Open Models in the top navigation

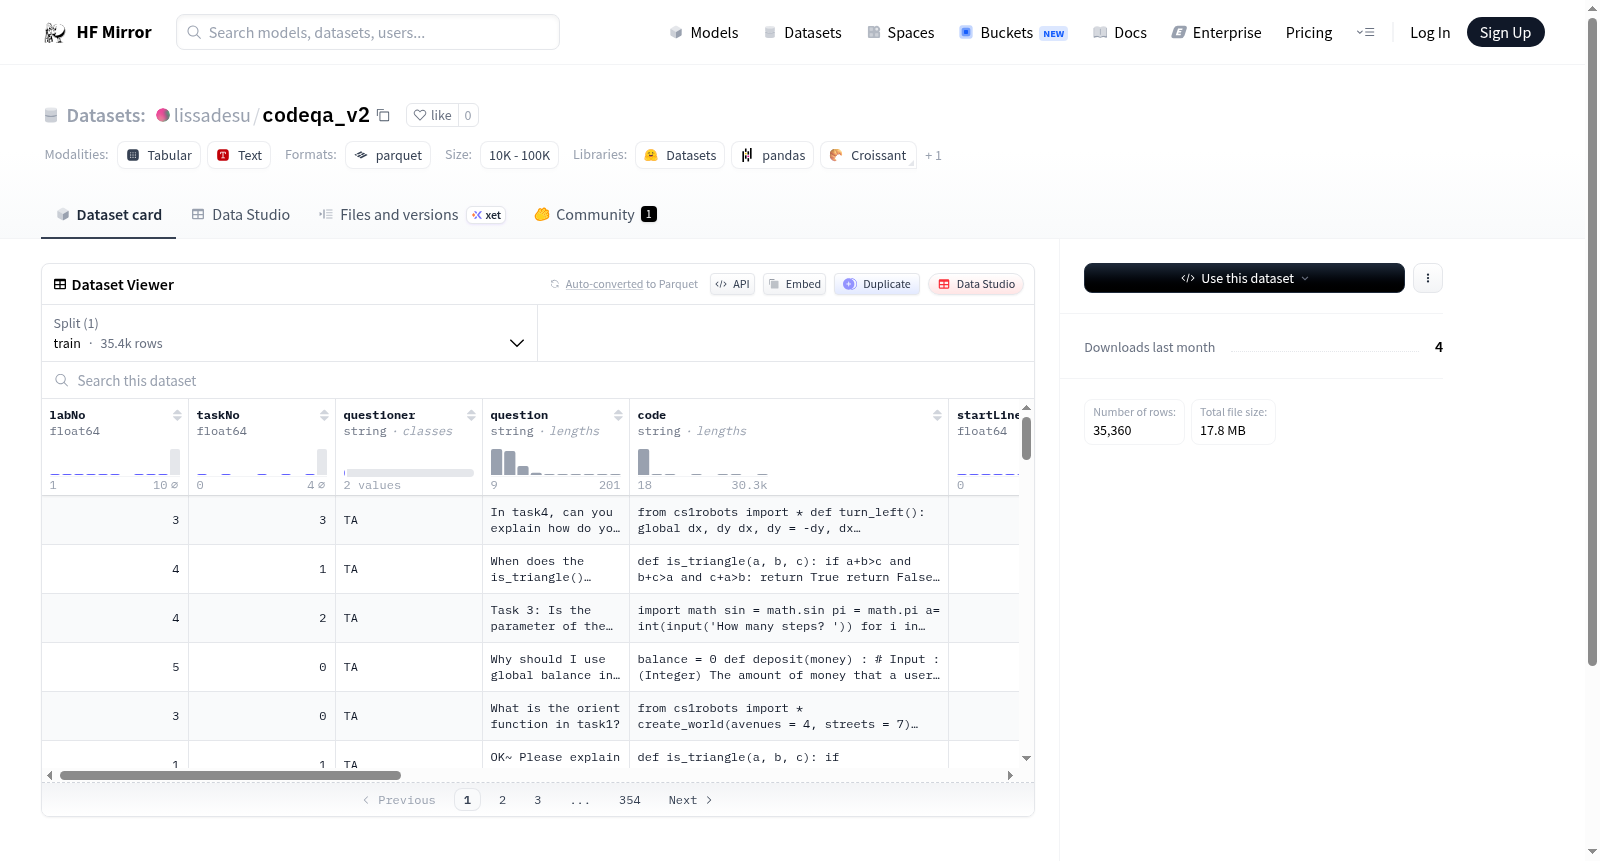tap(704, 33)
